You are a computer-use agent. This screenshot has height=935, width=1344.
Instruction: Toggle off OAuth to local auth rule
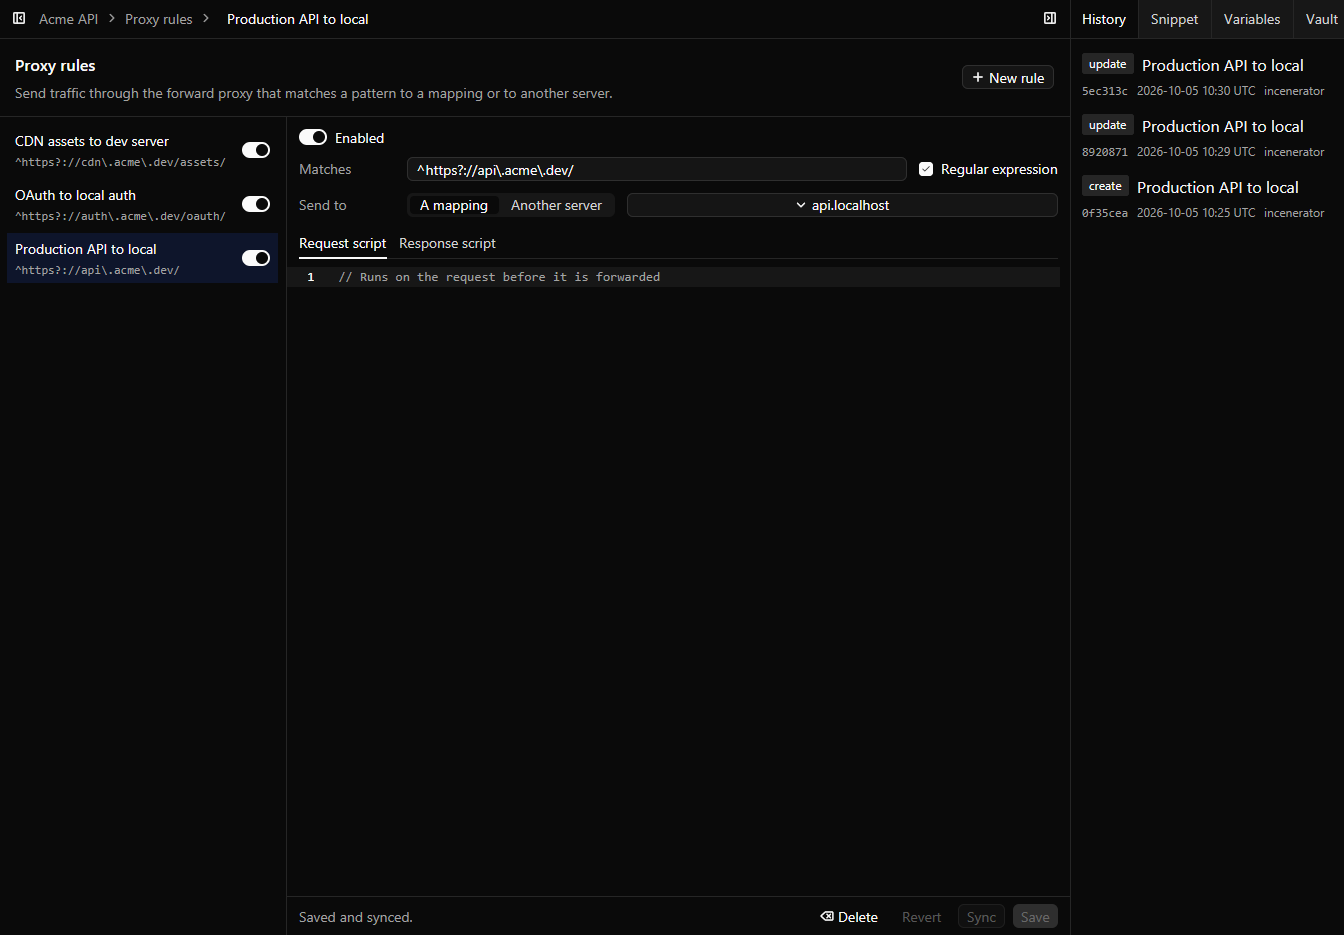256,204
